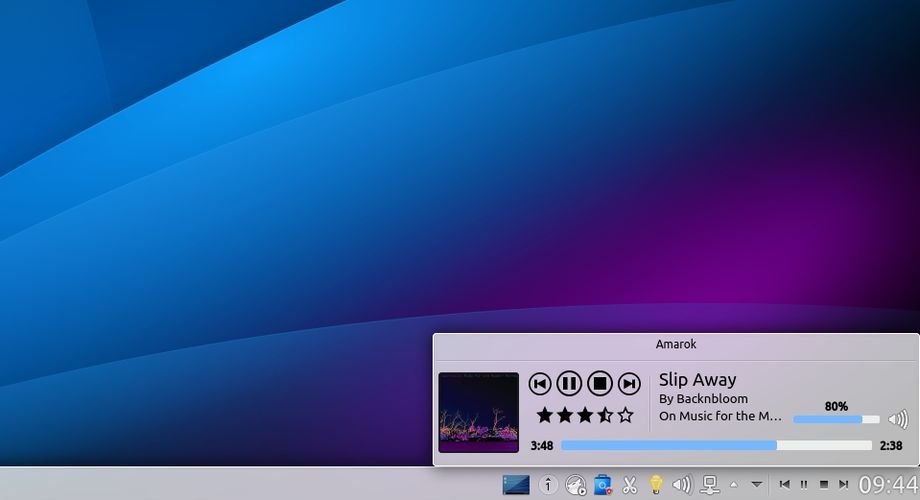This screenshot has height=500, width=920.
Task: Pause playback using popup pause button
Action: pos(569,383)
